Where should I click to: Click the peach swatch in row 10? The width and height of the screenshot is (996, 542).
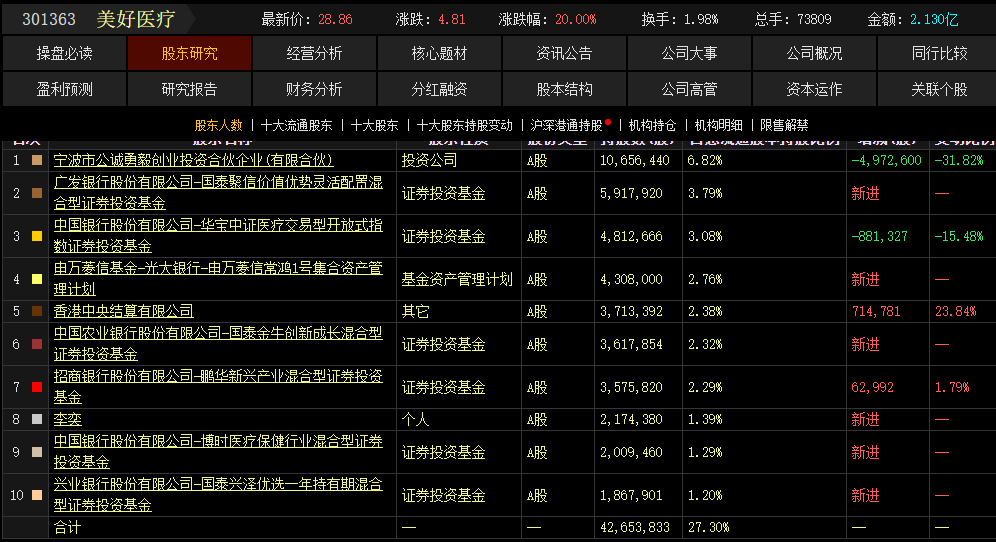coord(37,495)
